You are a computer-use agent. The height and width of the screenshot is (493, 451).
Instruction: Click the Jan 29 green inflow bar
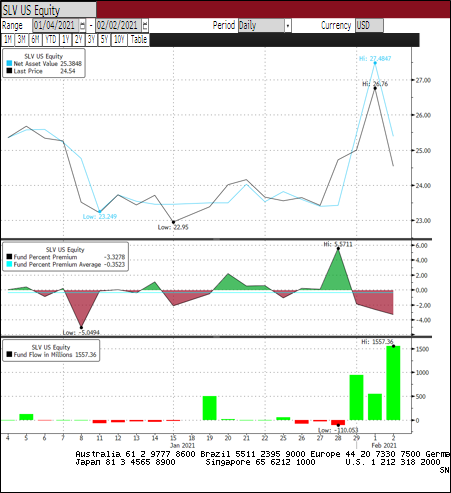(x=356, y=397)
